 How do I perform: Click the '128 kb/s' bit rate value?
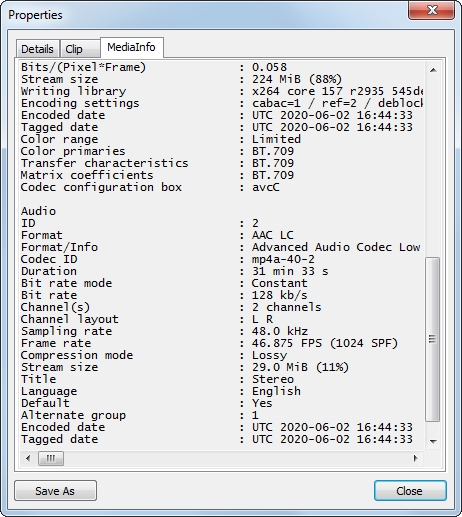pyautogui.click(x=279, y=295)
